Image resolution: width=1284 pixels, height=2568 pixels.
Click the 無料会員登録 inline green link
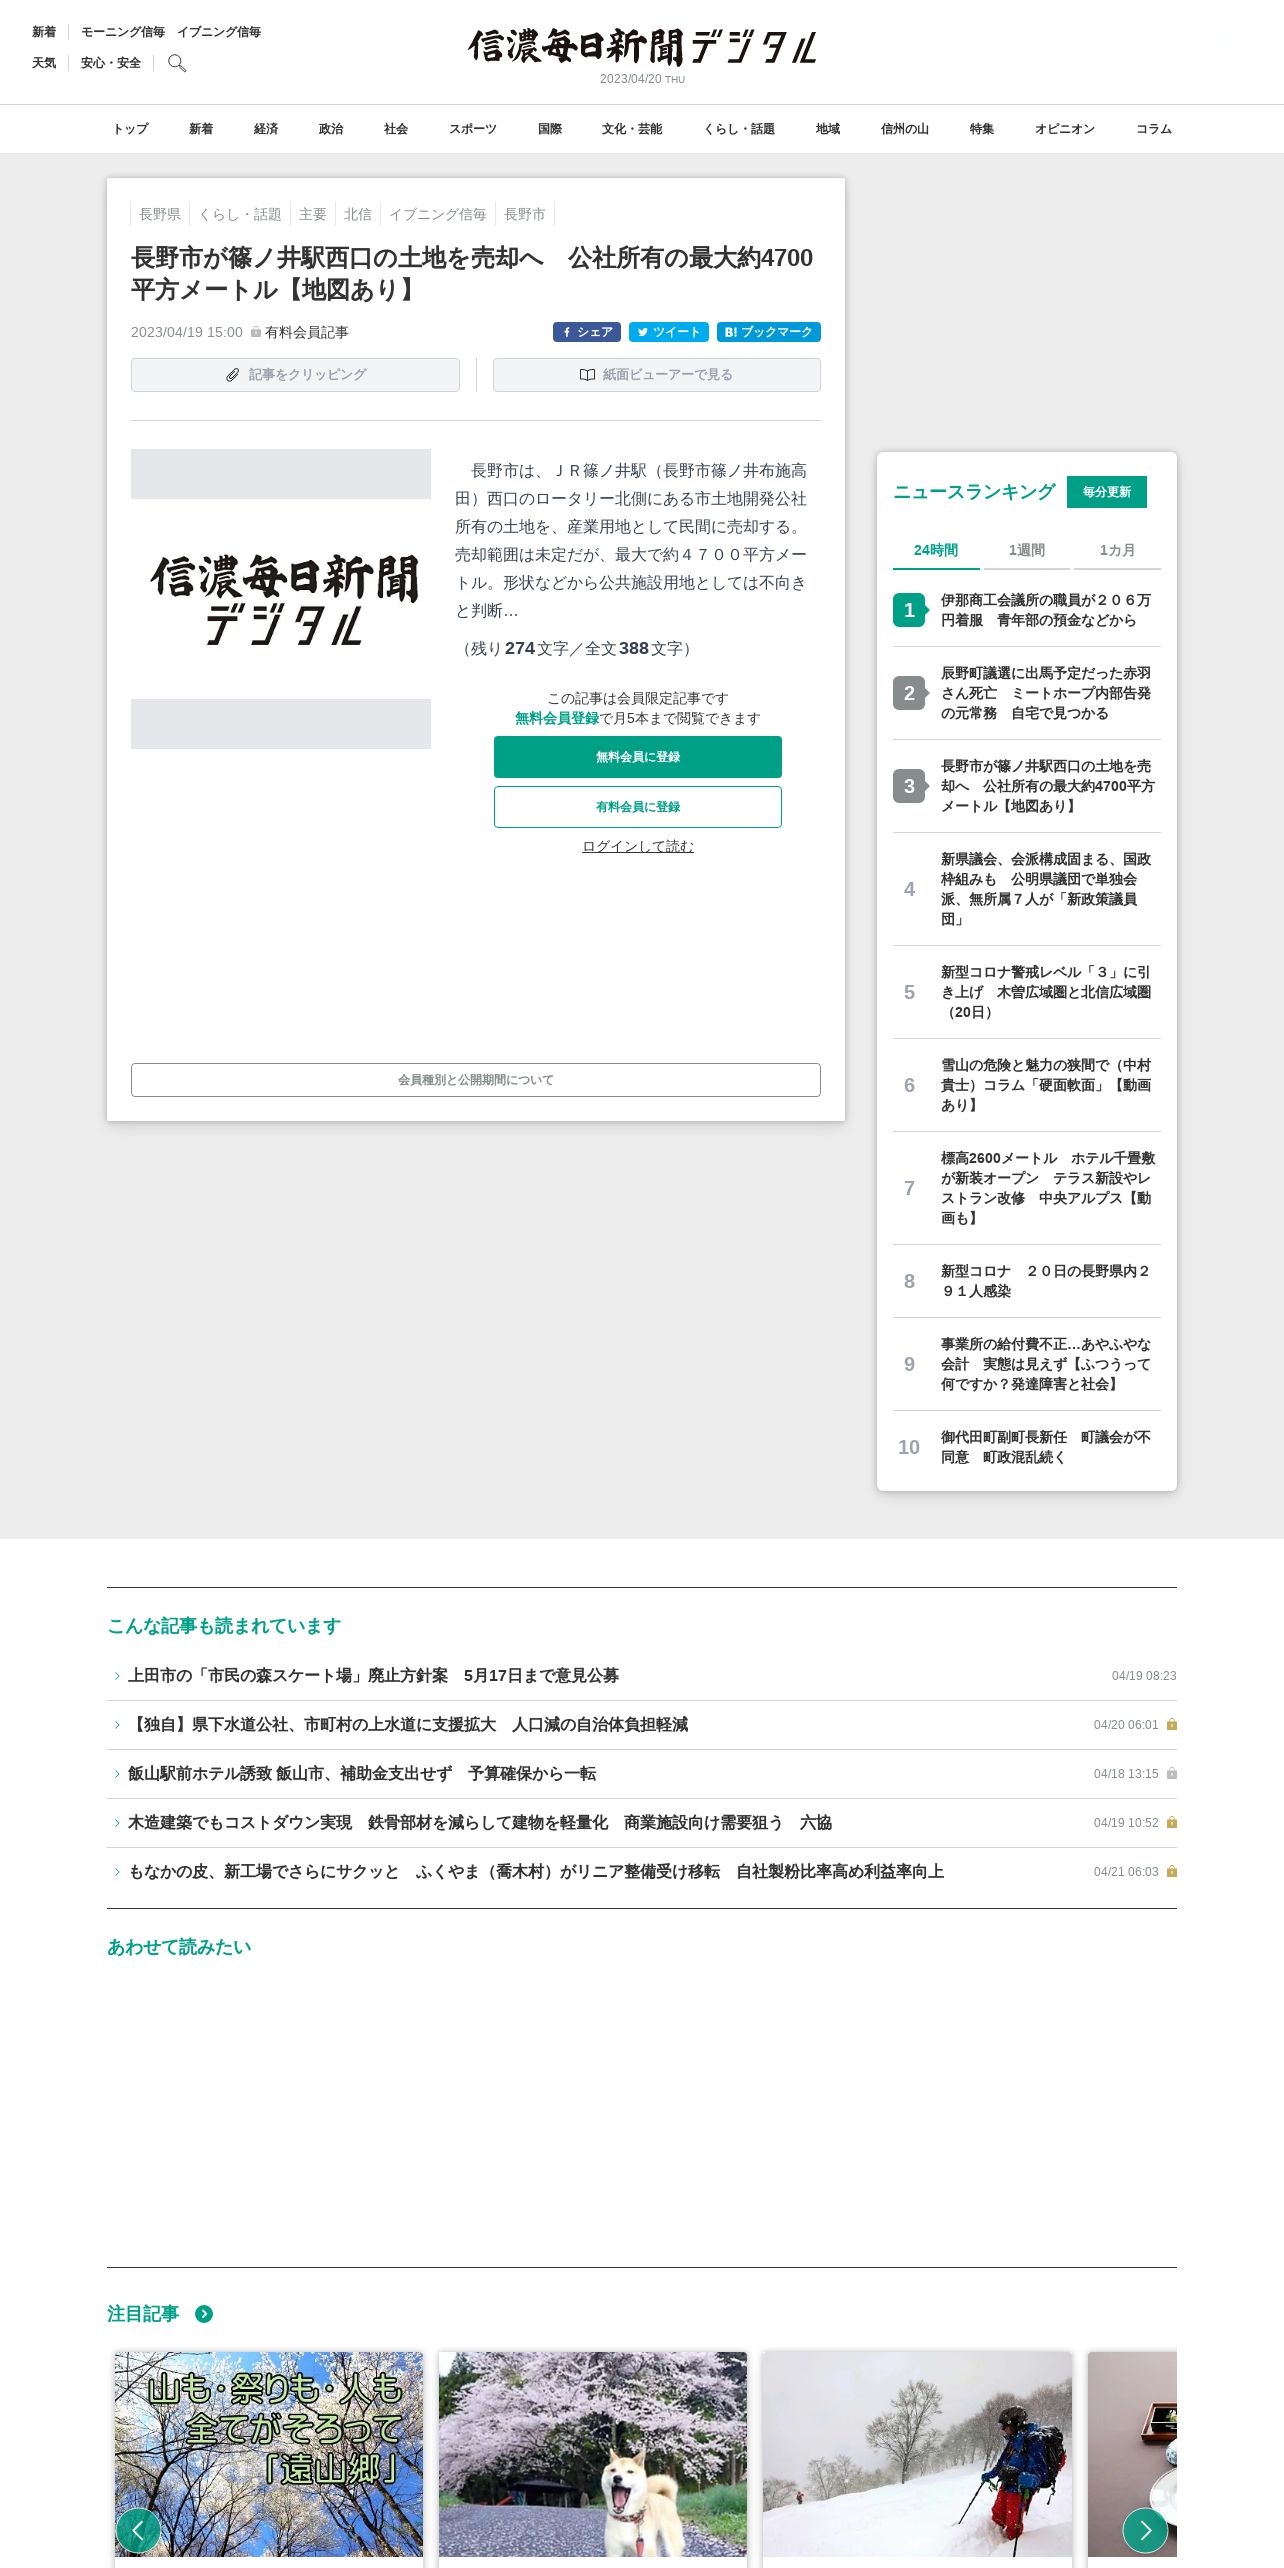557,718
